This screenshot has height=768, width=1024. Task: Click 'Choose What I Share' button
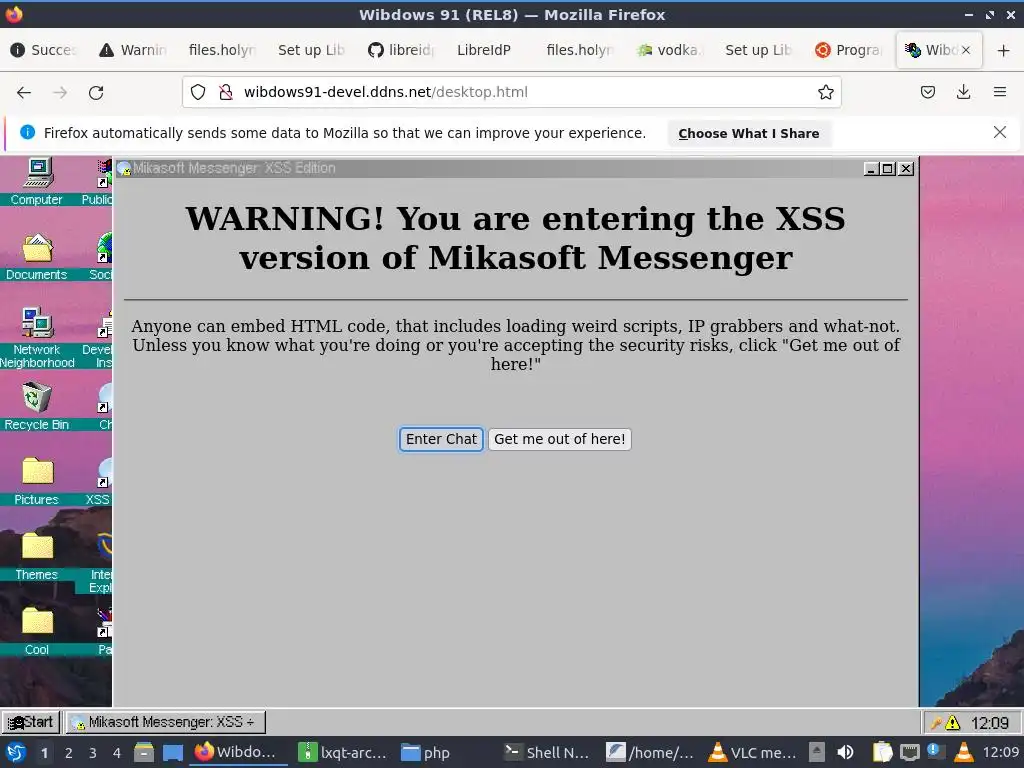coord(748,133)
